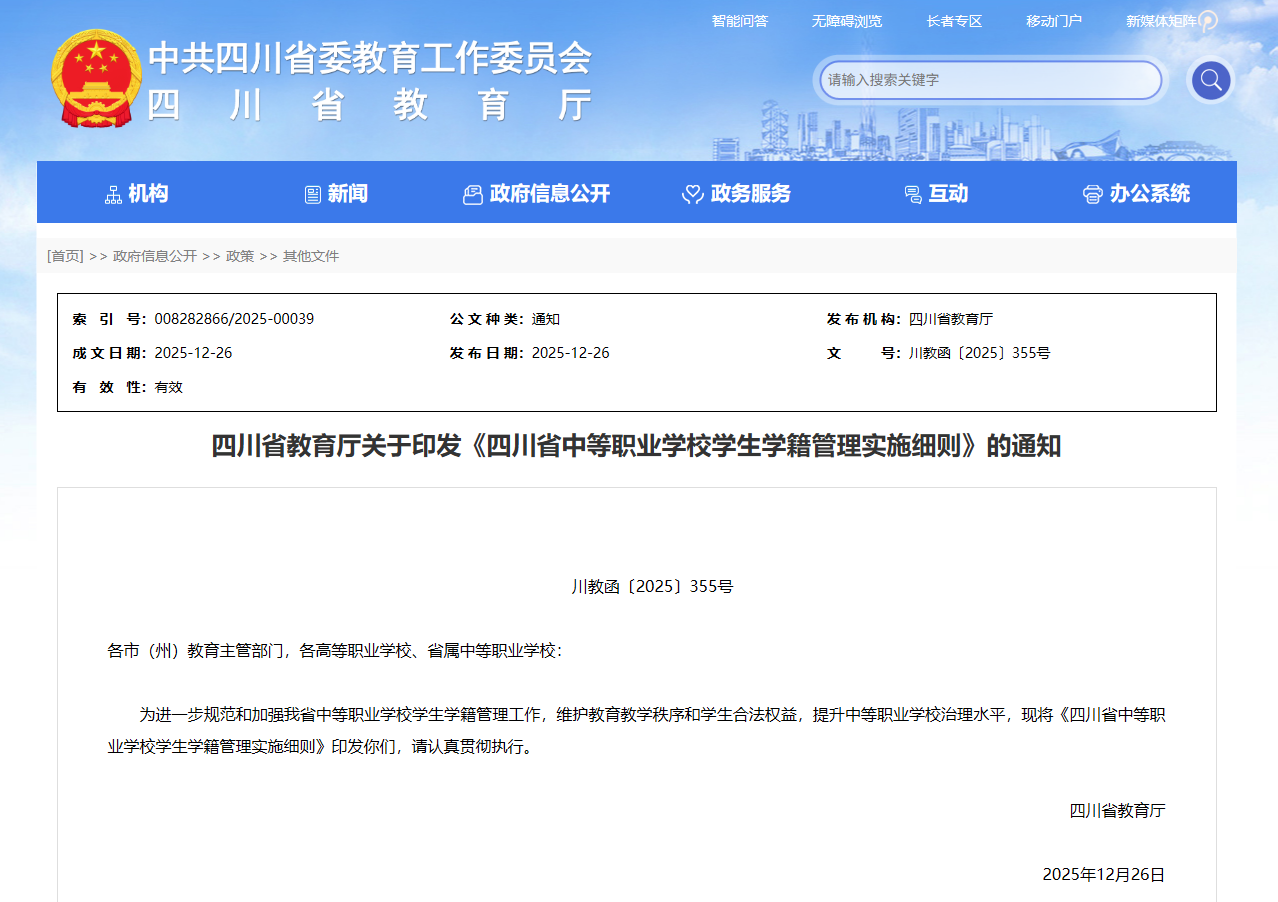Open the 新媒体矩阵 circular icon
The width and height of the screenshot is (1278, 902).
coord(1208,21)
